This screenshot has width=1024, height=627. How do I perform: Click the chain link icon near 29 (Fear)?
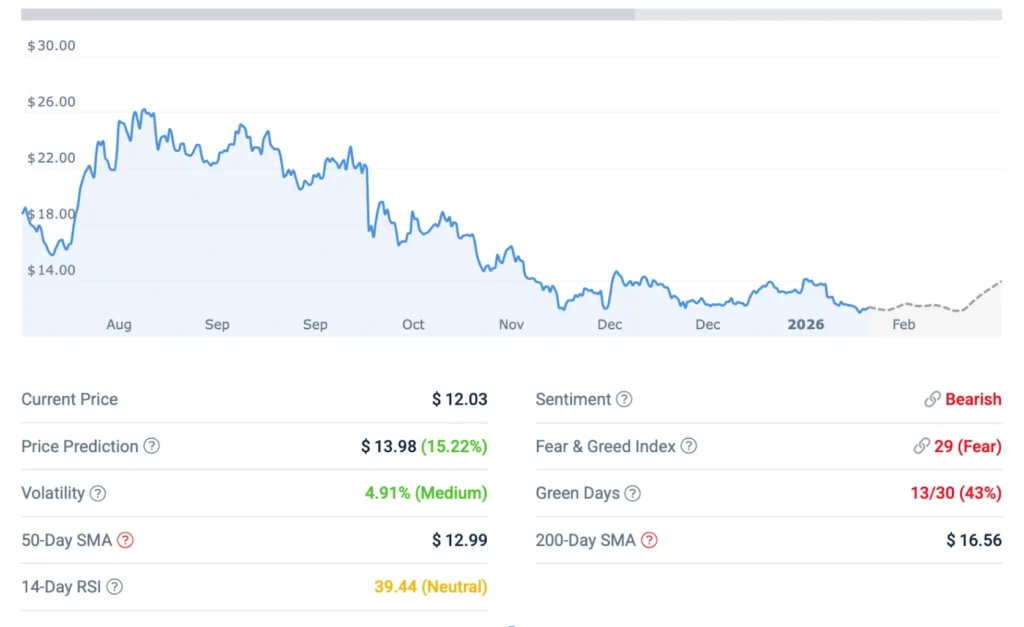(921, 447)
